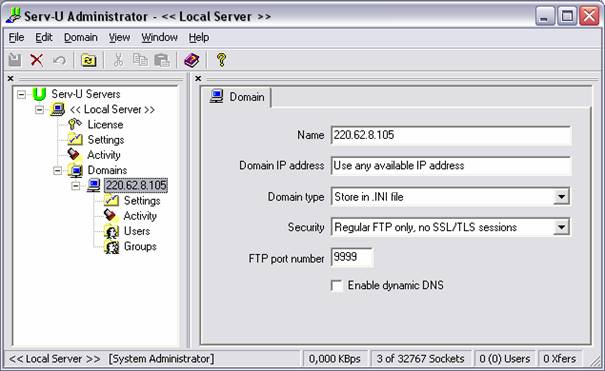This screenshot has height=371, width=605.
Task: Click the Local Server computer icon in tree
Action: 58,110
